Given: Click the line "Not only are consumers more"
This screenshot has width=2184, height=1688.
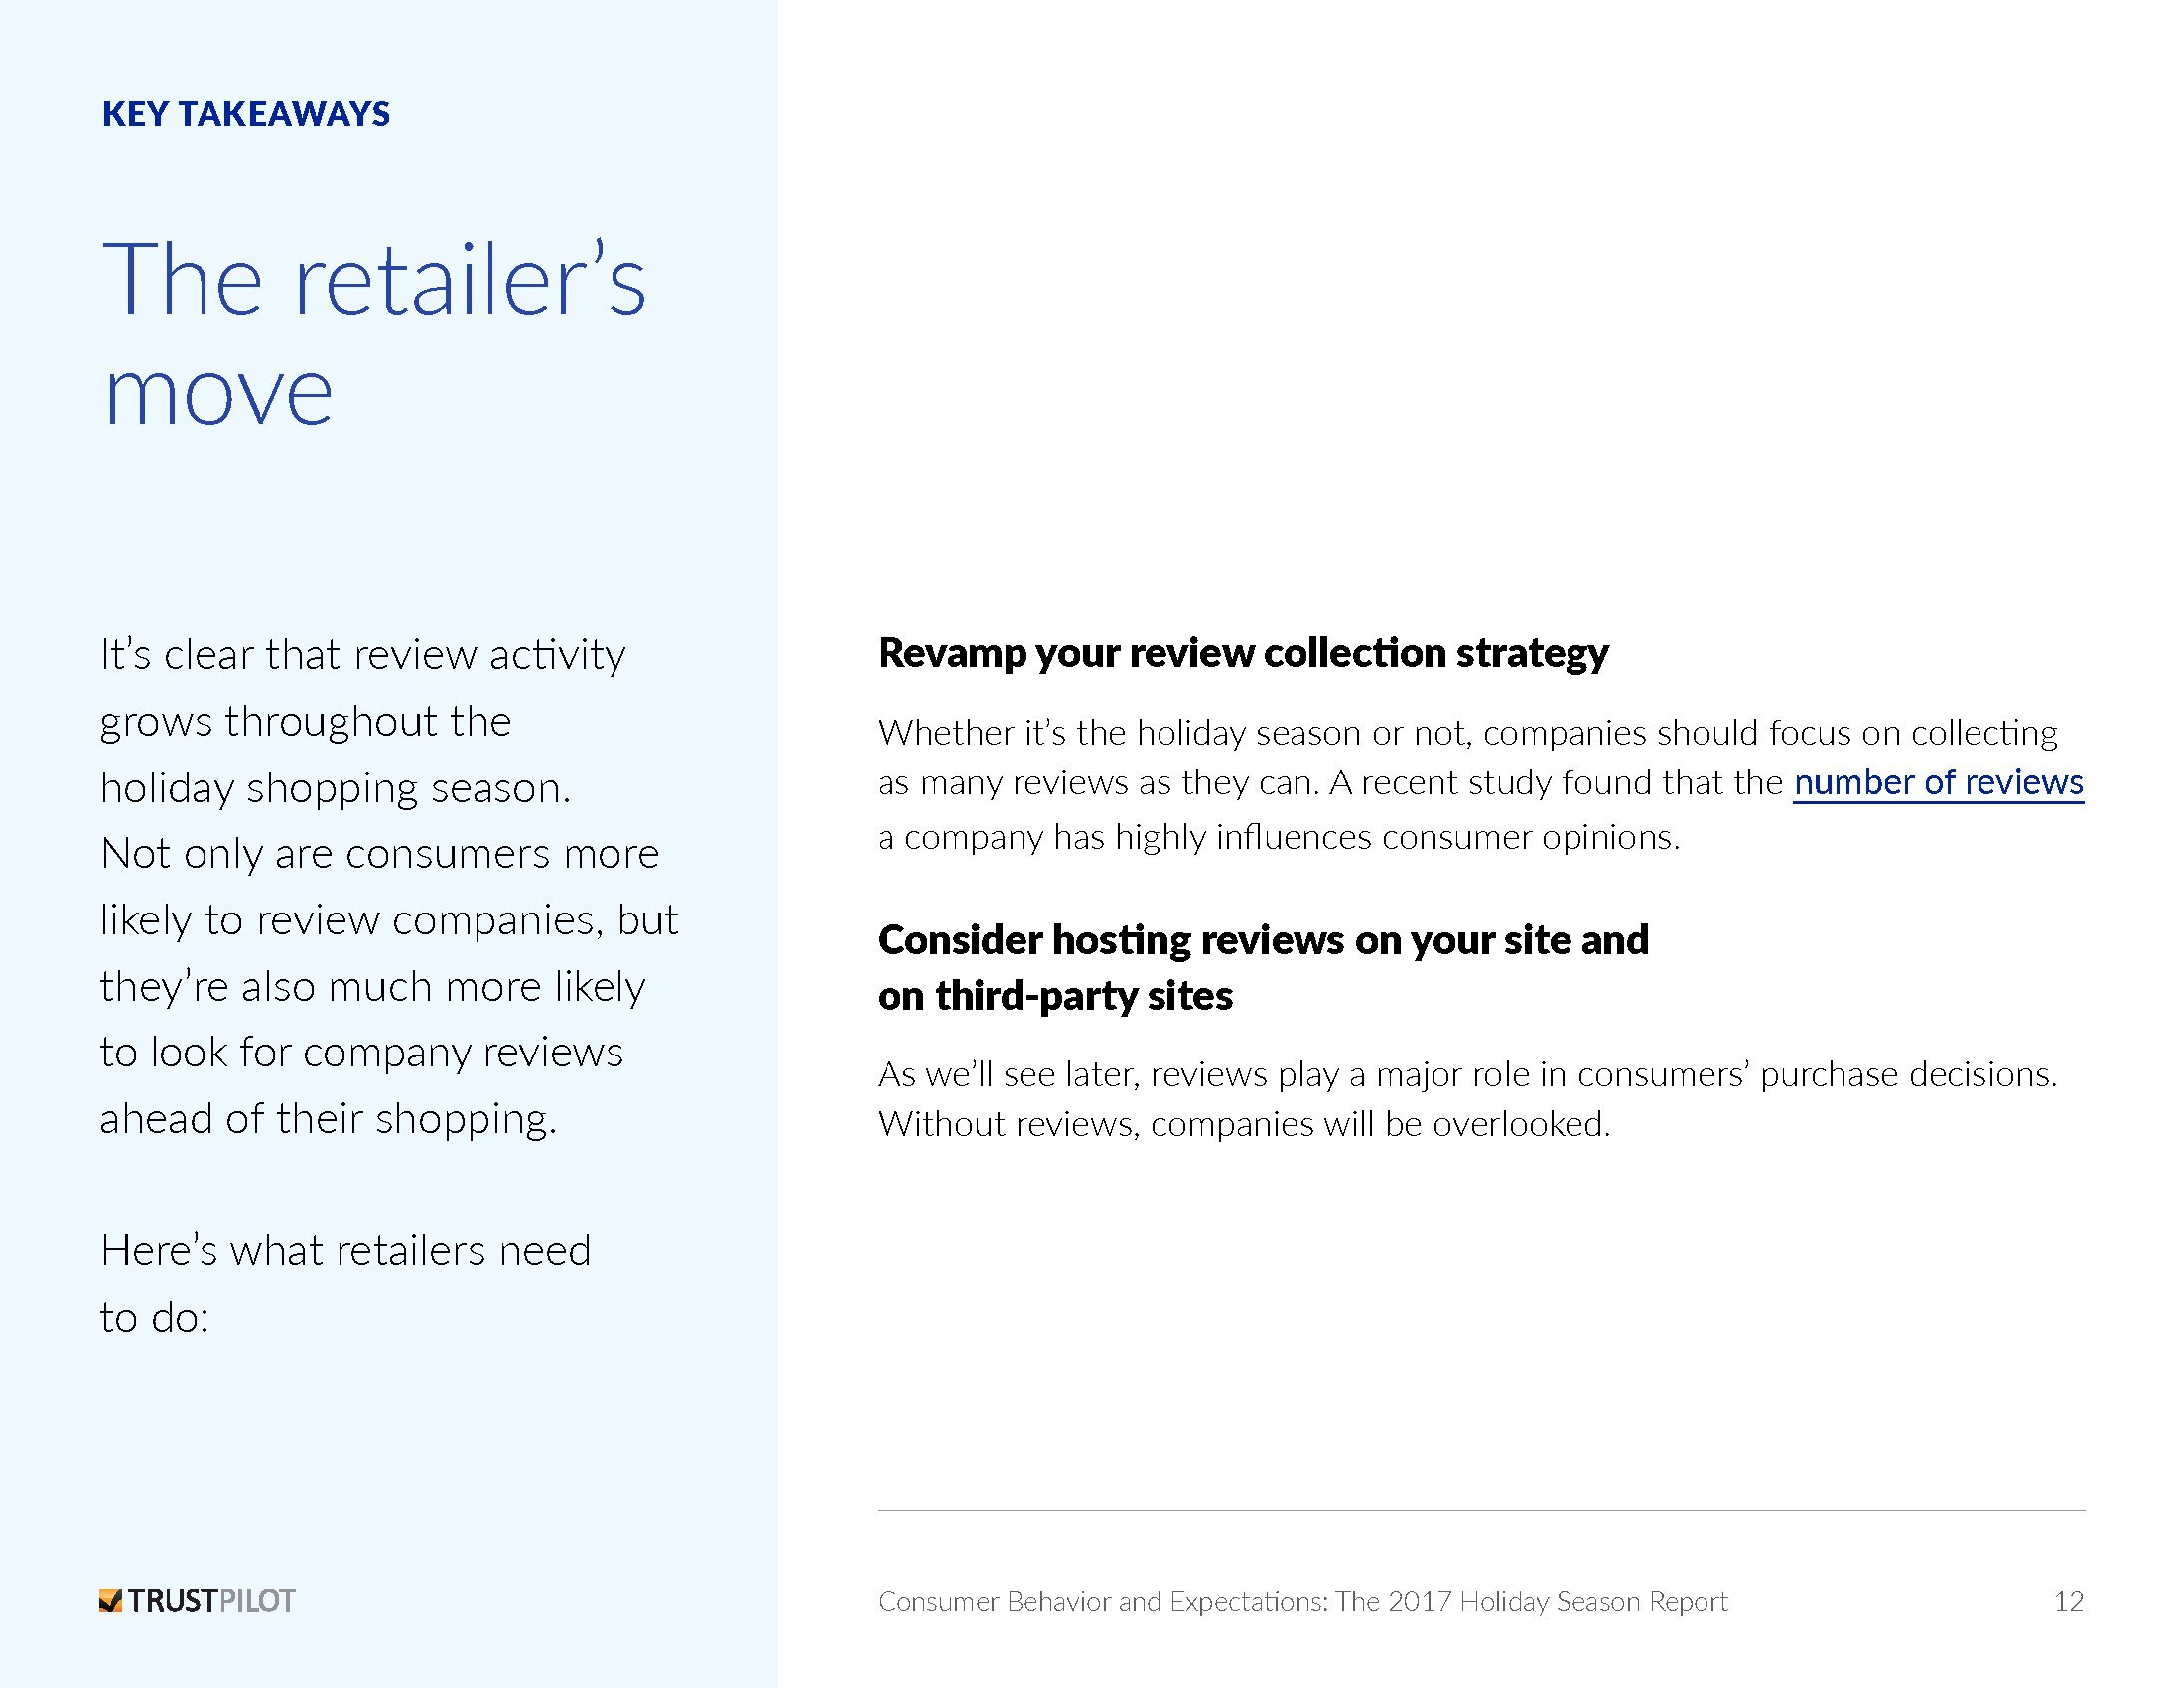Looking at the screenshot, I should tap(380, 854).
